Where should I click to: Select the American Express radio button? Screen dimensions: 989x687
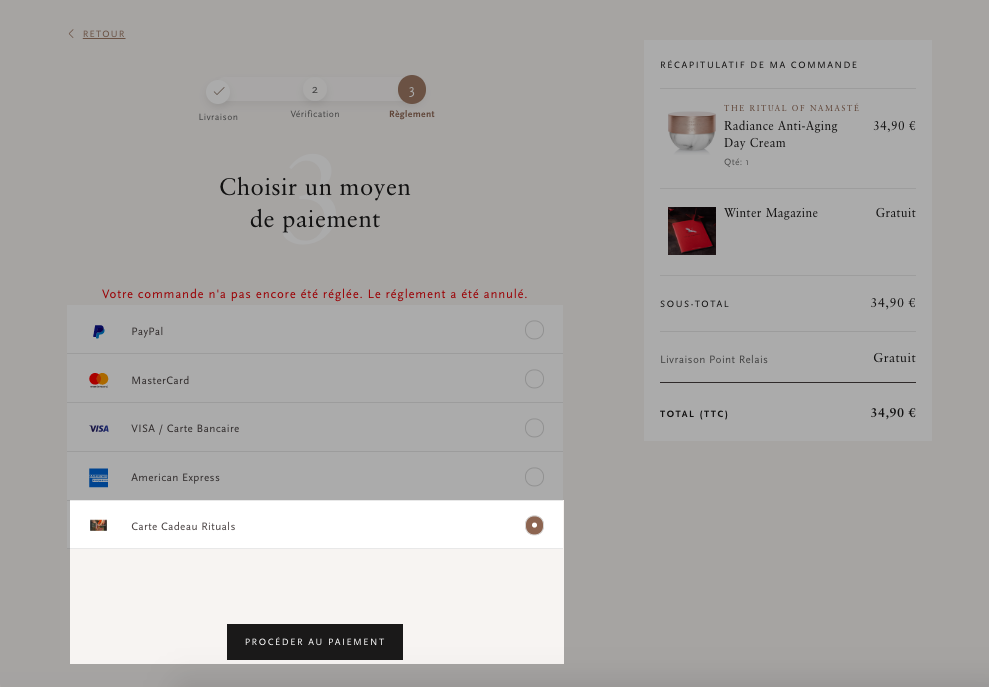point(534,477)
